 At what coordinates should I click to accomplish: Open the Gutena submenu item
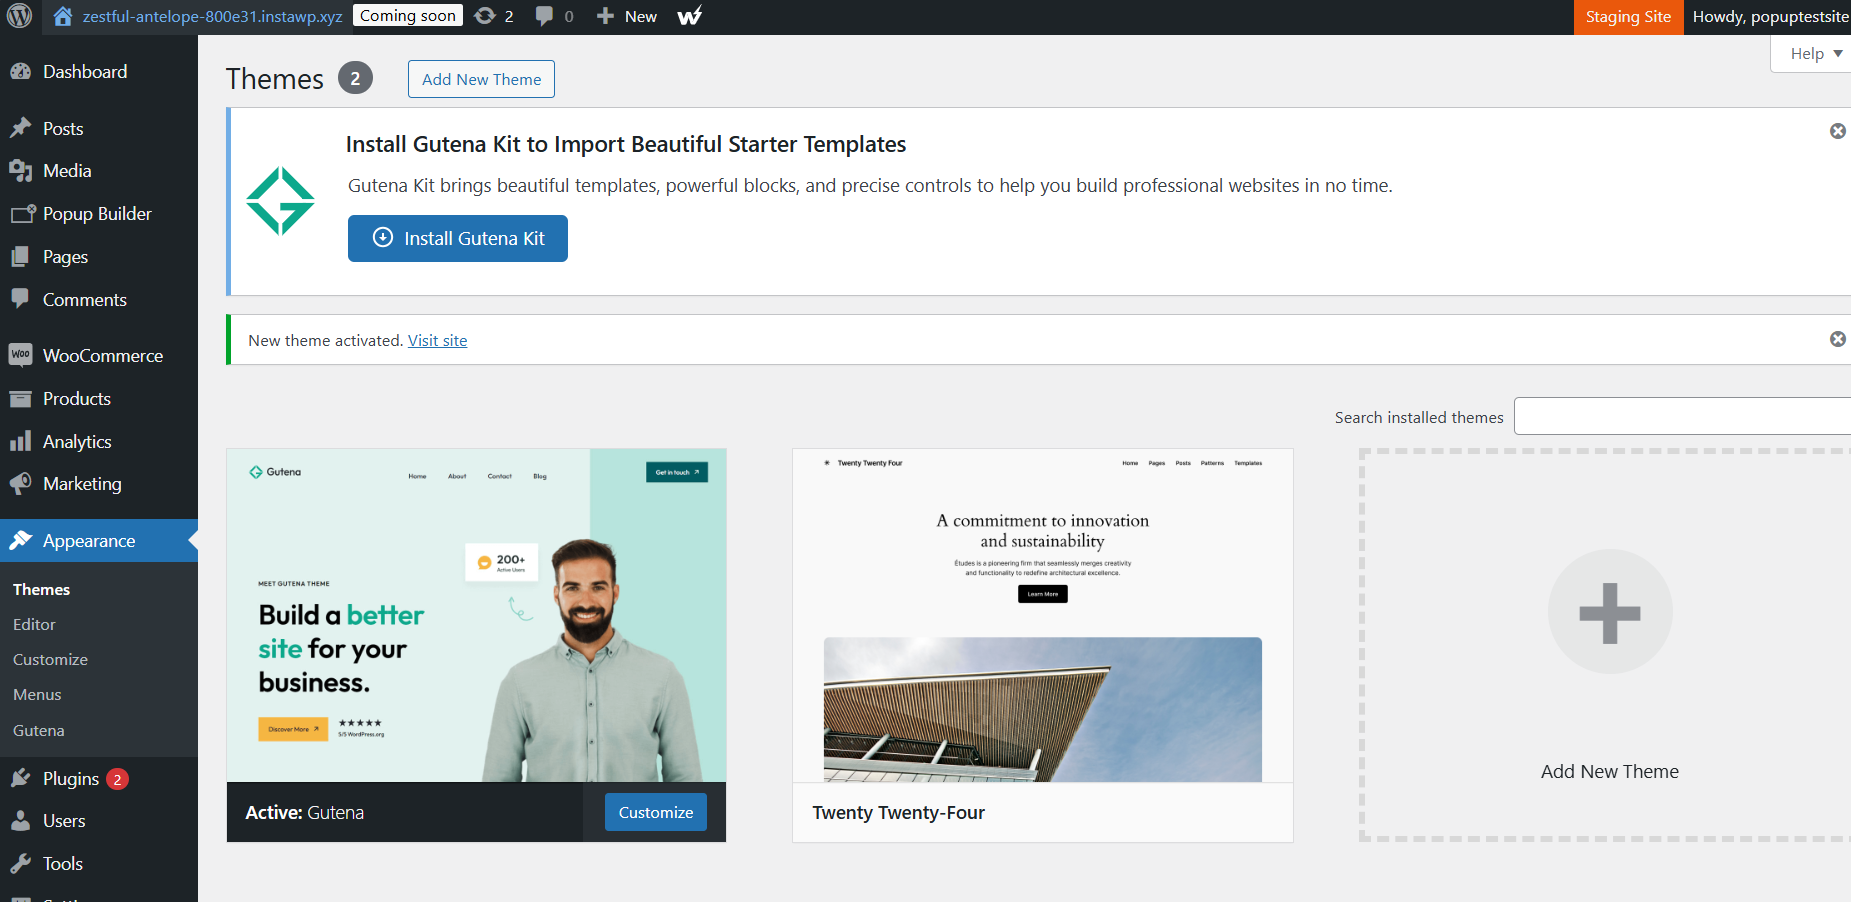click(x=39, y=731)
